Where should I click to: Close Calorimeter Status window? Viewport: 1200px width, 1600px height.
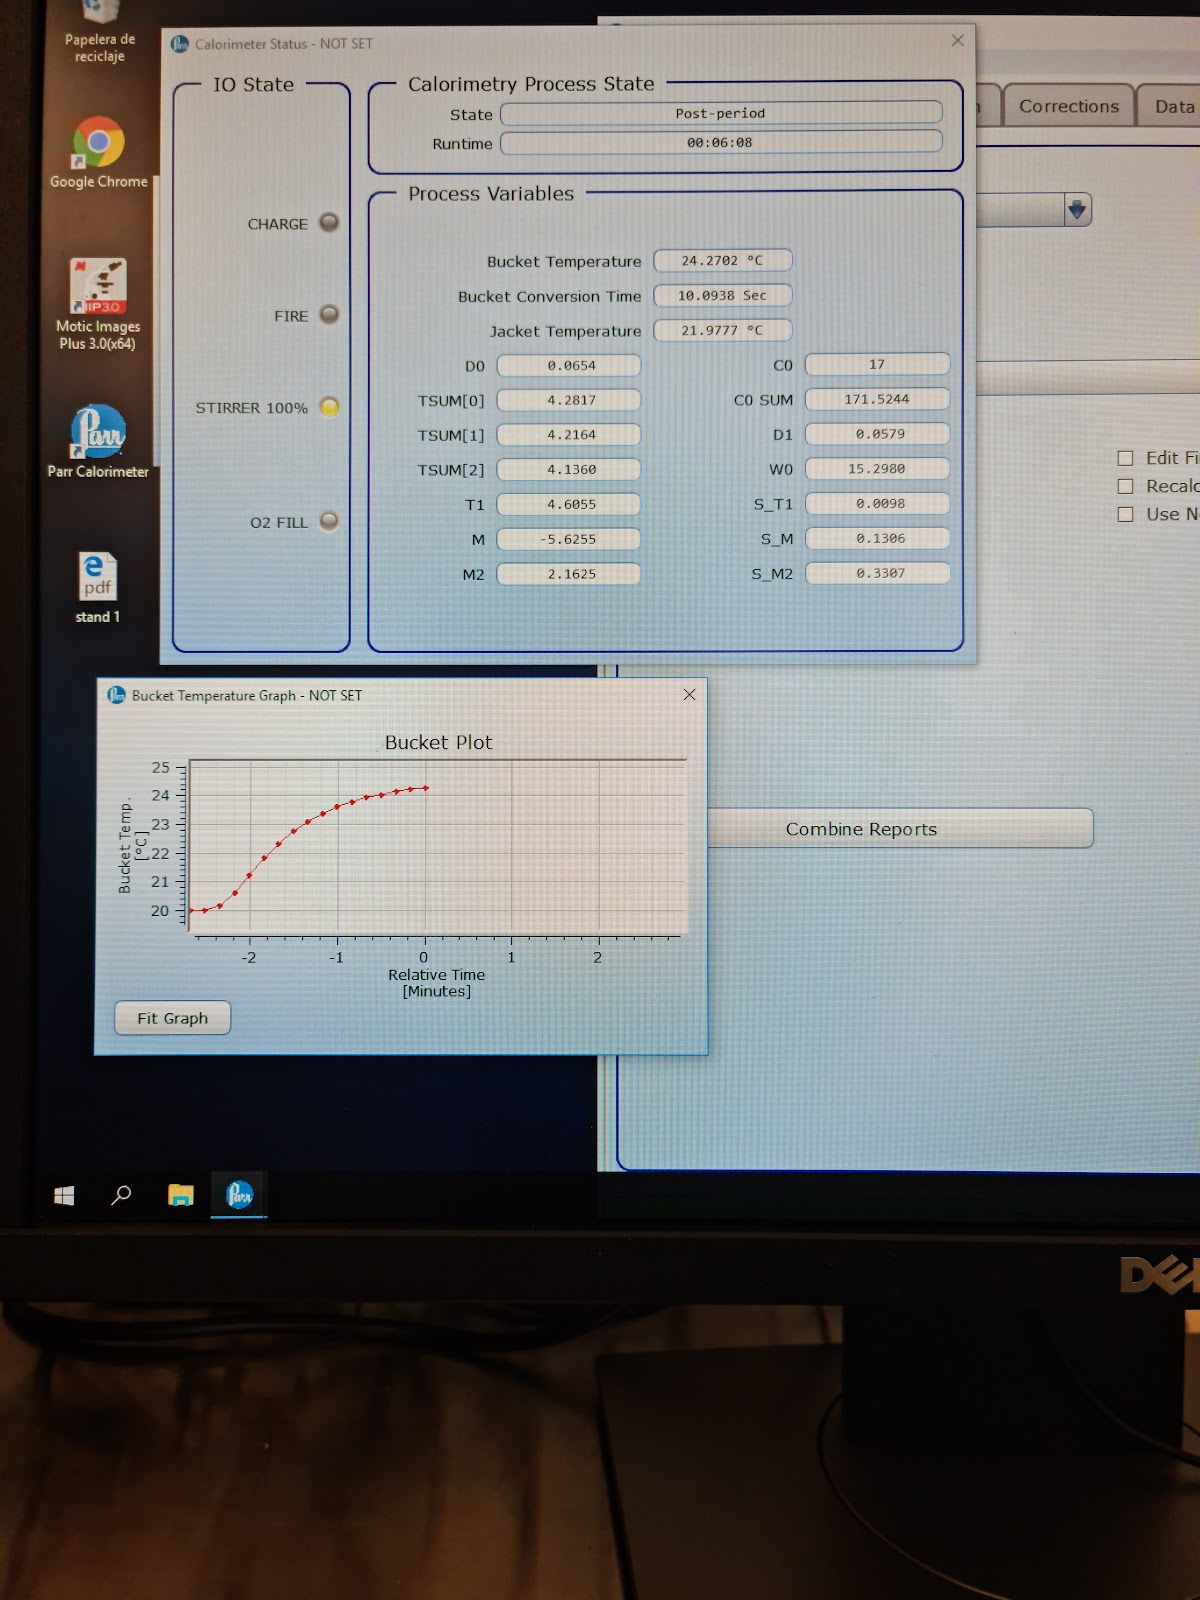[x=957, y=41]
